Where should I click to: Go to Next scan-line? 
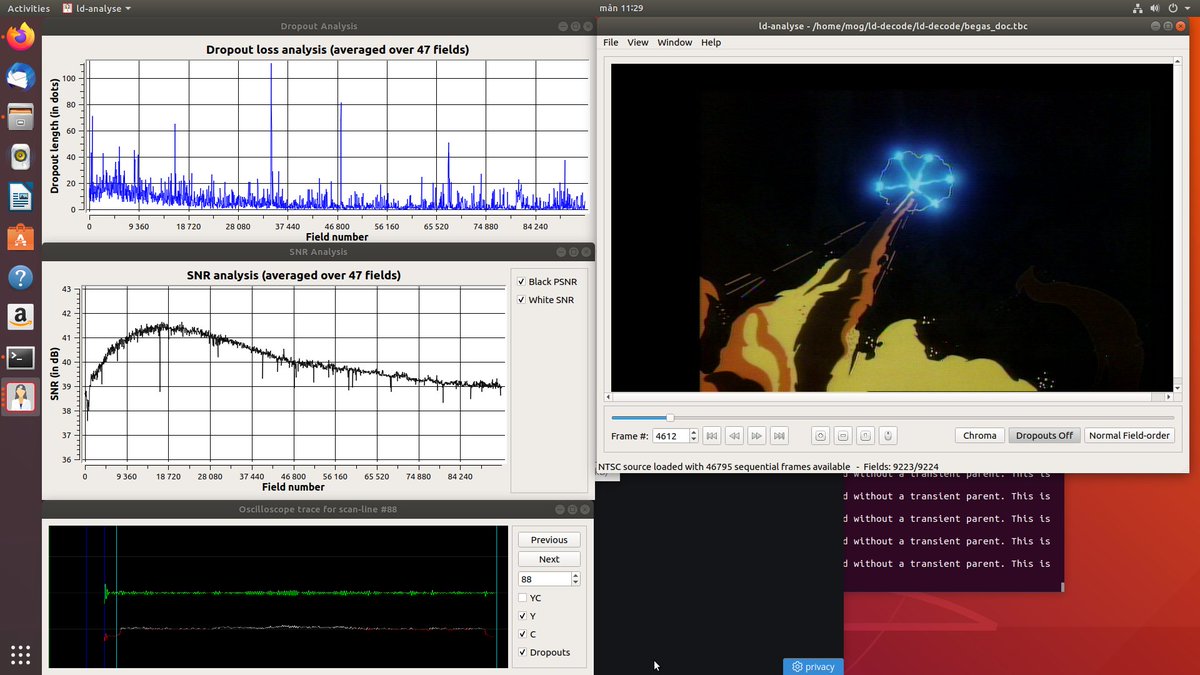549,559
